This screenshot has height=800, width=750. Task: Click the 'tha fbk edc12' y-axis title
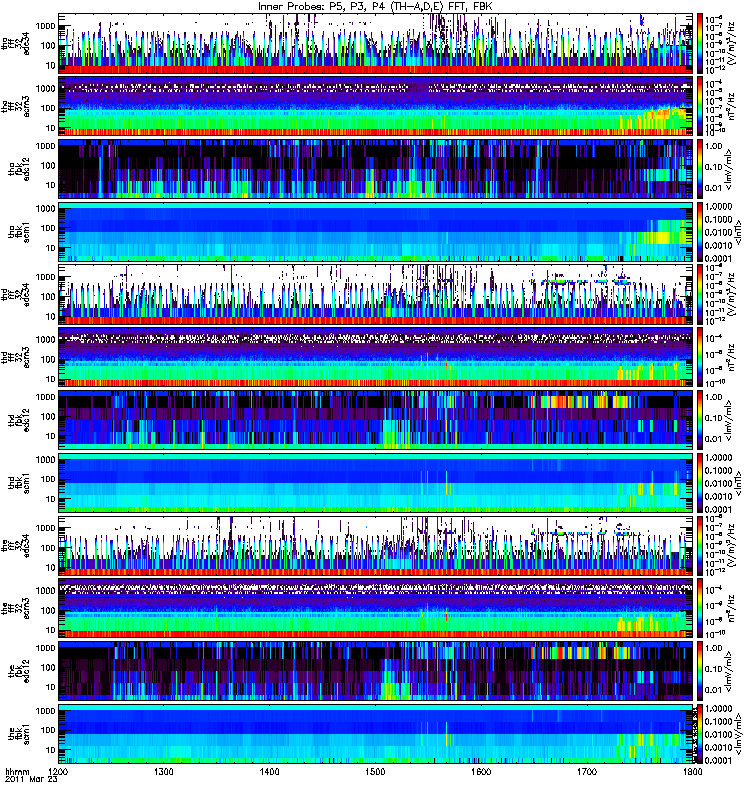(x=19, y=169)
